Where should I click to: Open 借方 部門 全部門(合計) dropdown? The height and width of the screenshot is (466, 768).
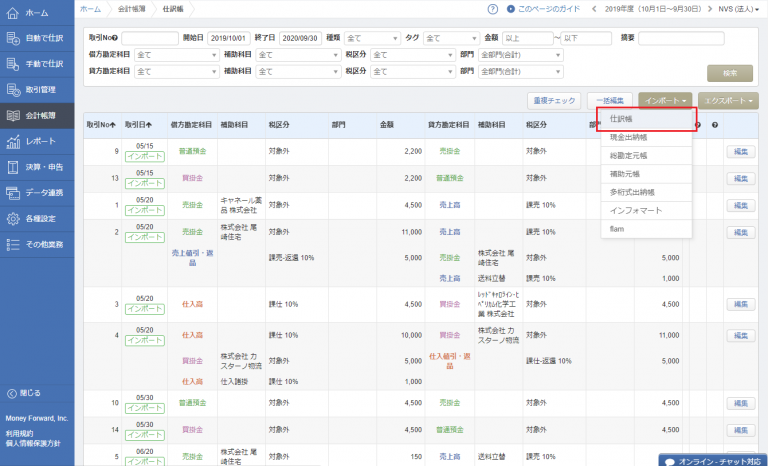[x=521, y=55]
